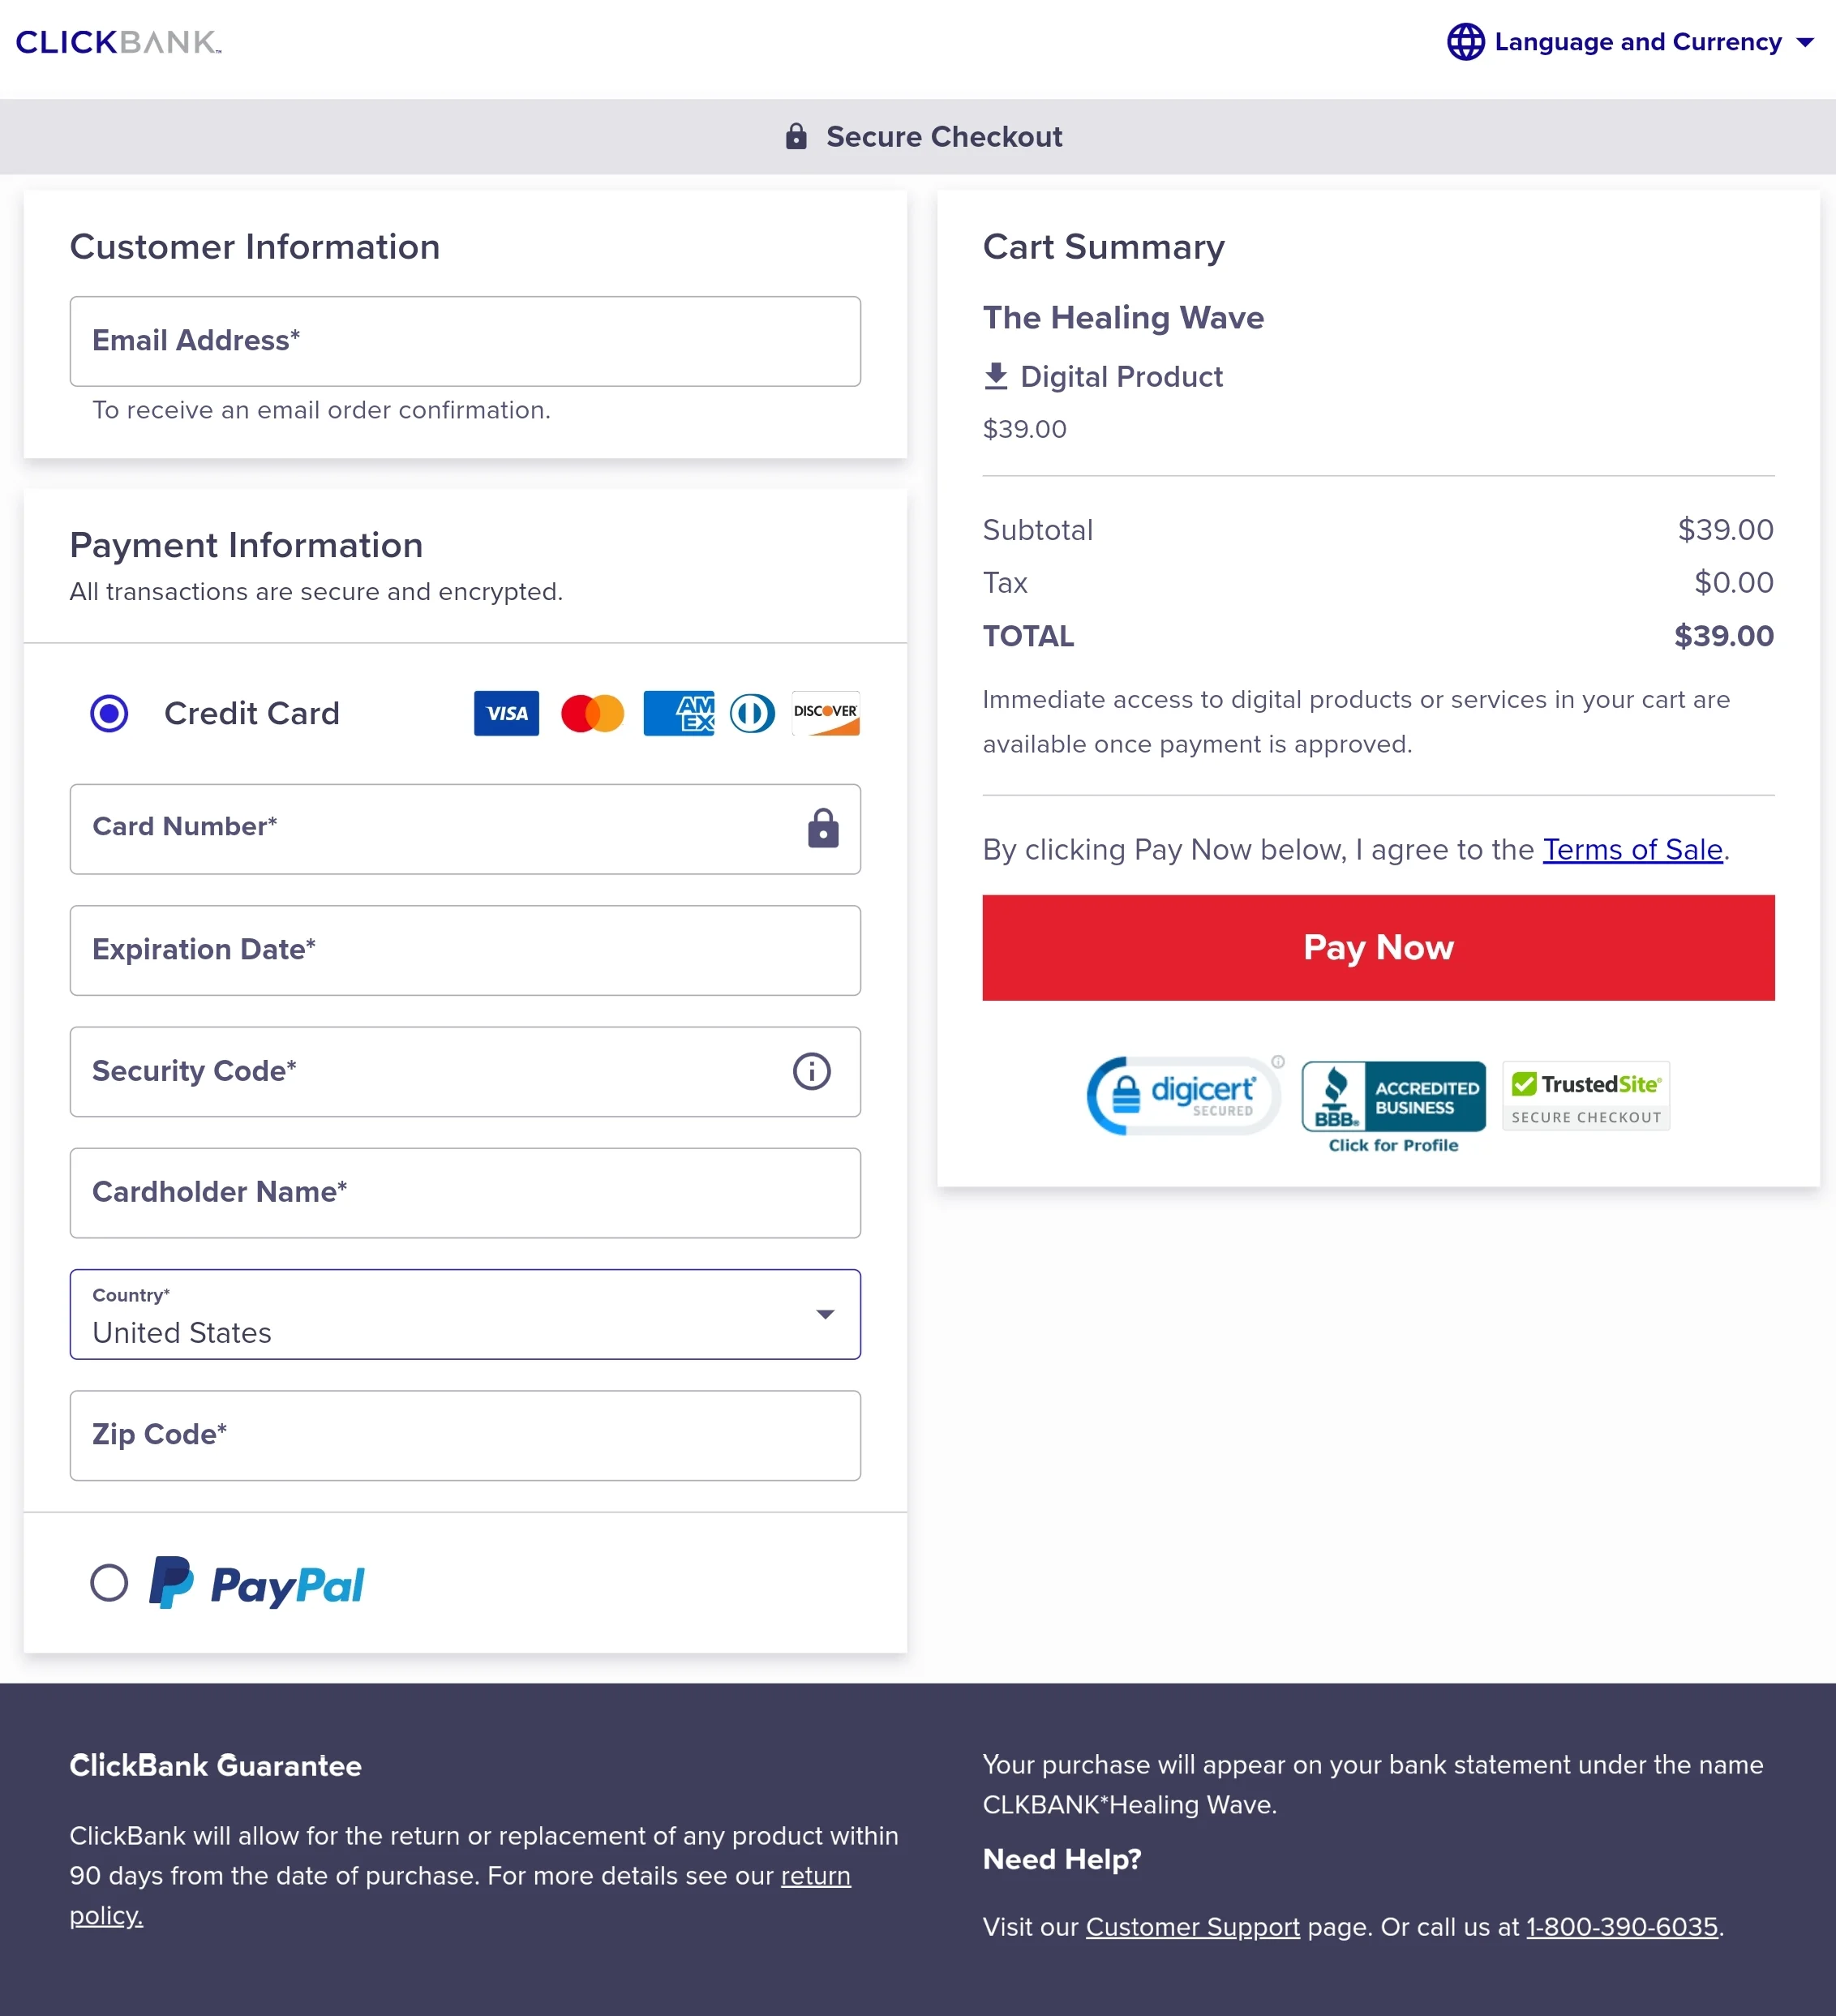Open the BBB Accredited Business profile badge

click(1393, 1106)
